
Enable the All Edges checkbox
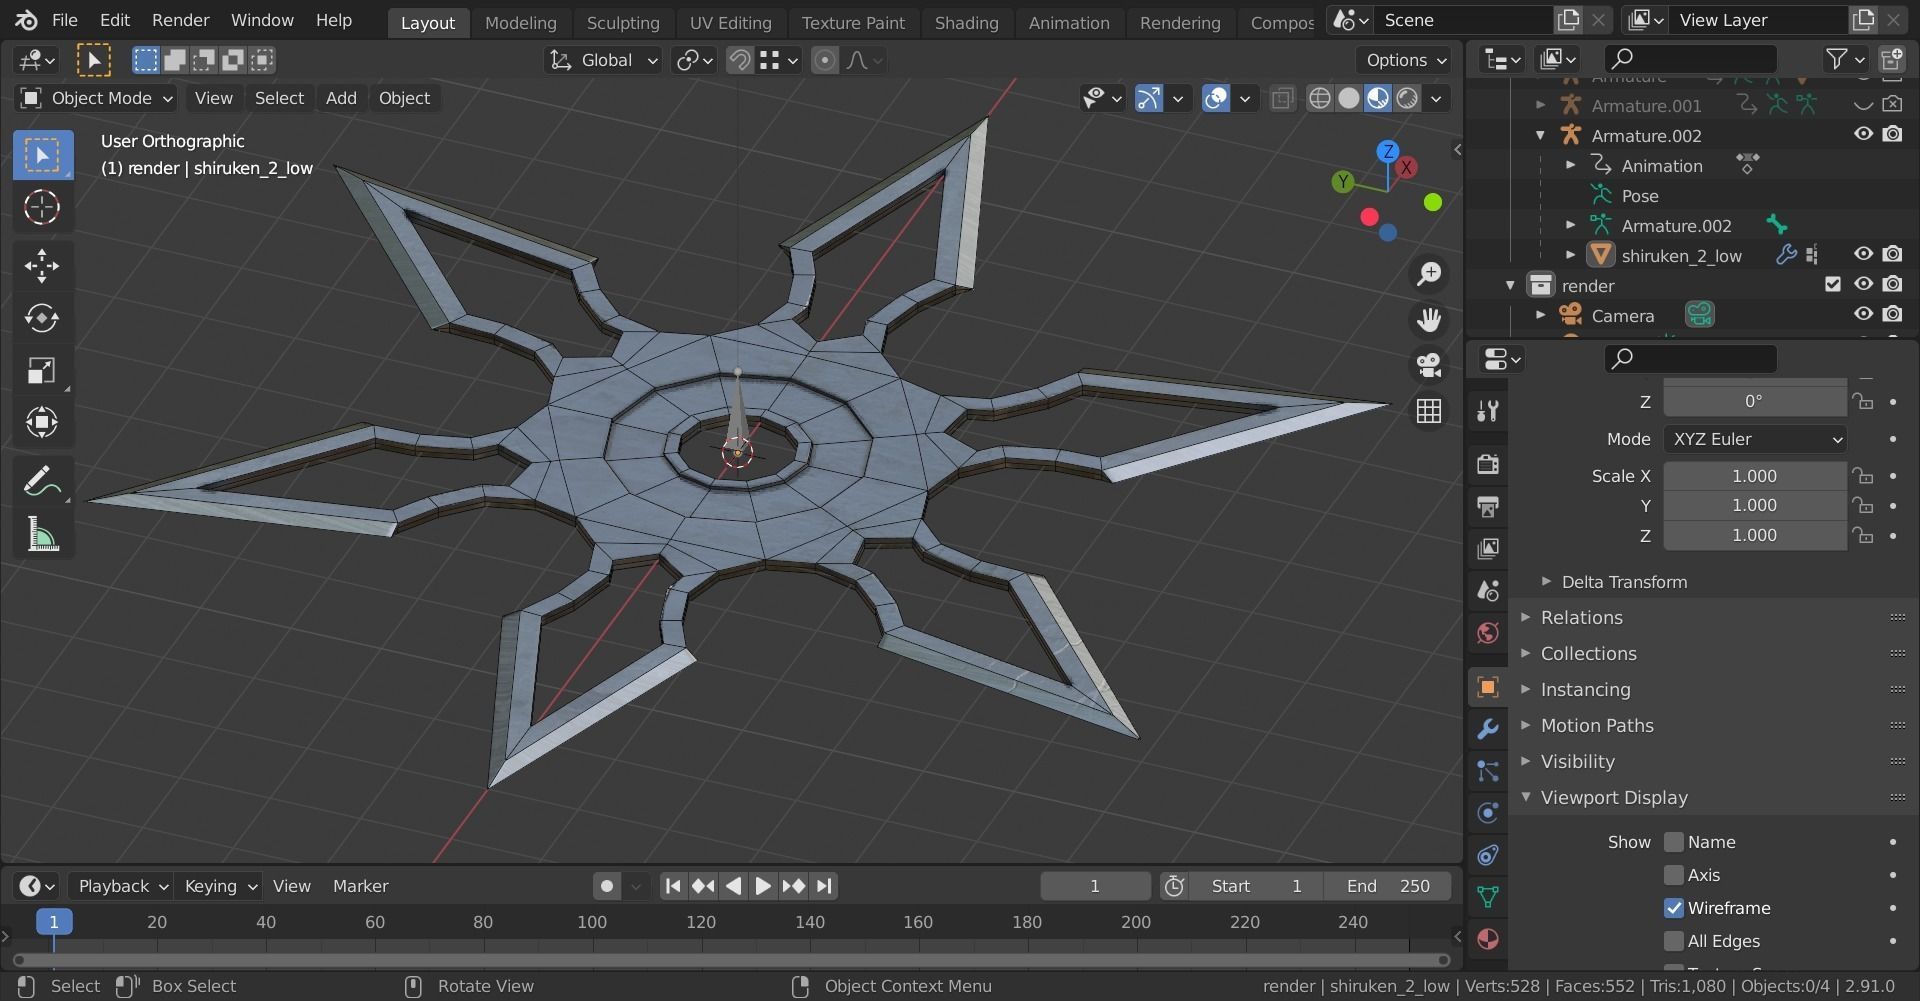(1674, 941)
